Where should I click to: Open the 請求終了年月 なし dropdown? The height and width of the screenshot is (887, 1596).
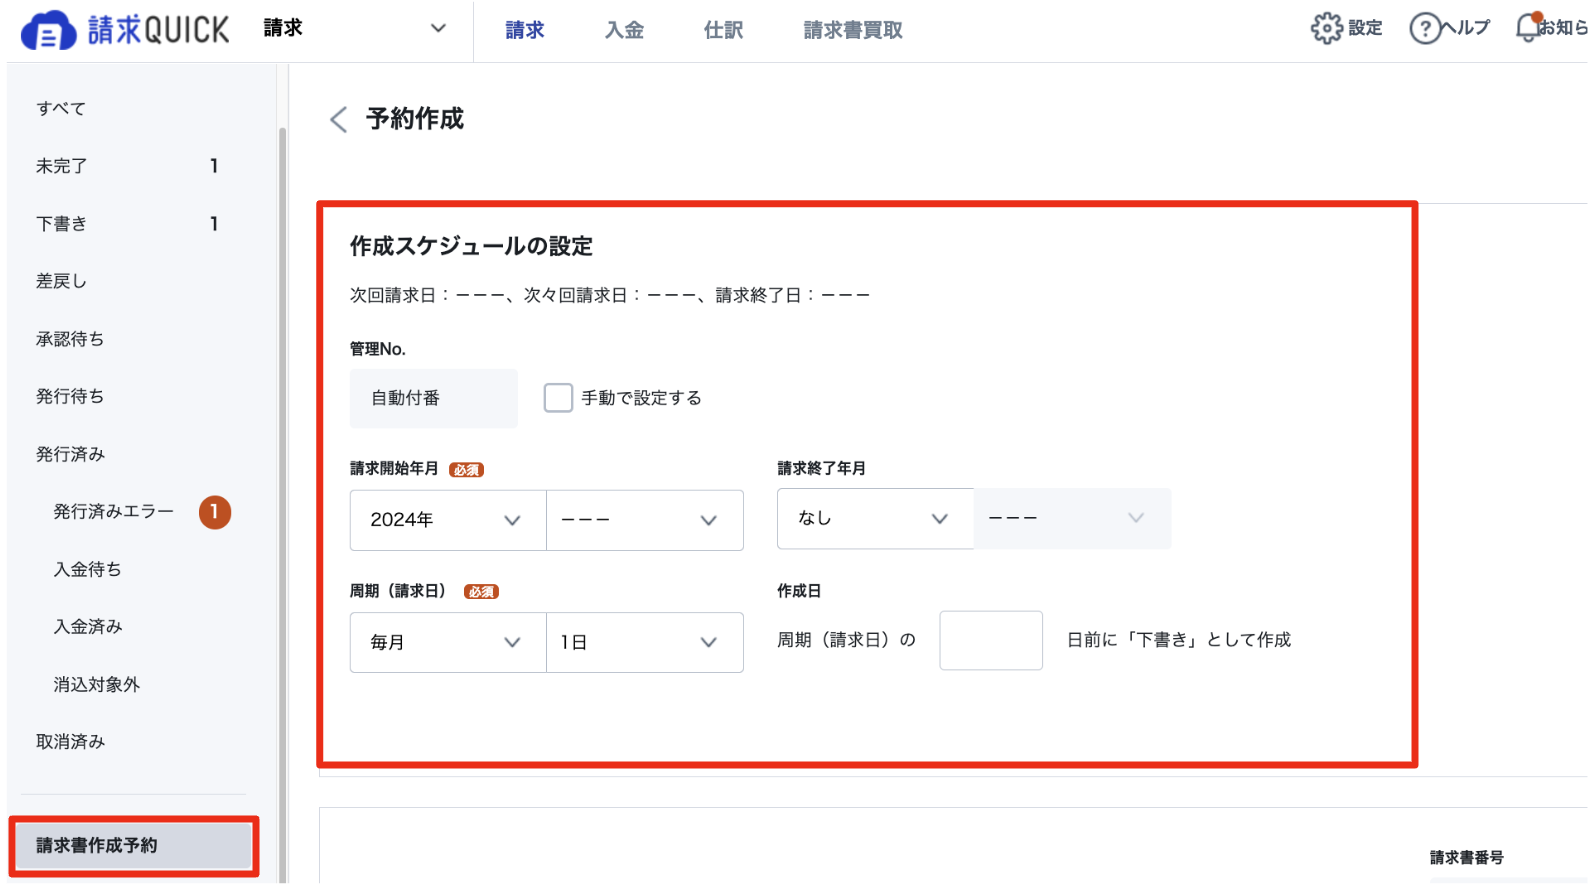tap(875, 518)
